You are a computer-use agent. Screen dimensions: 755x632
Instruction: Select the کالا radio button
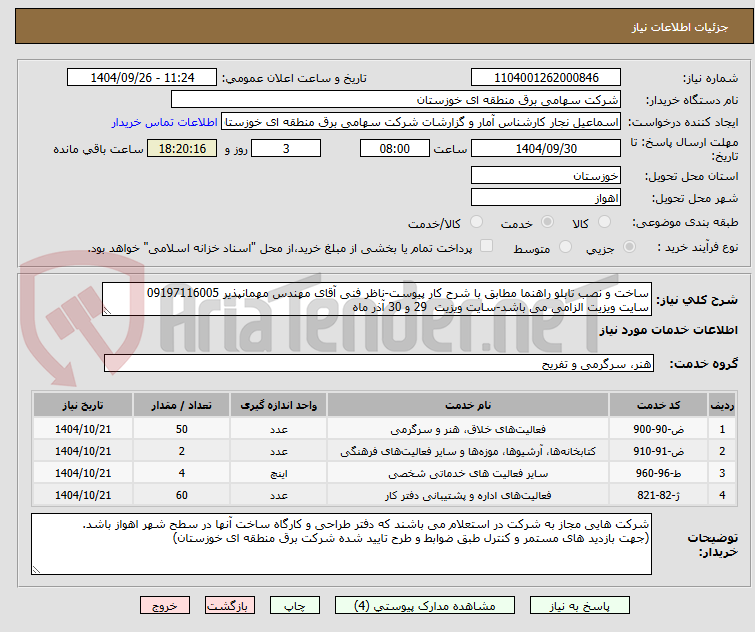click(604, 222)
